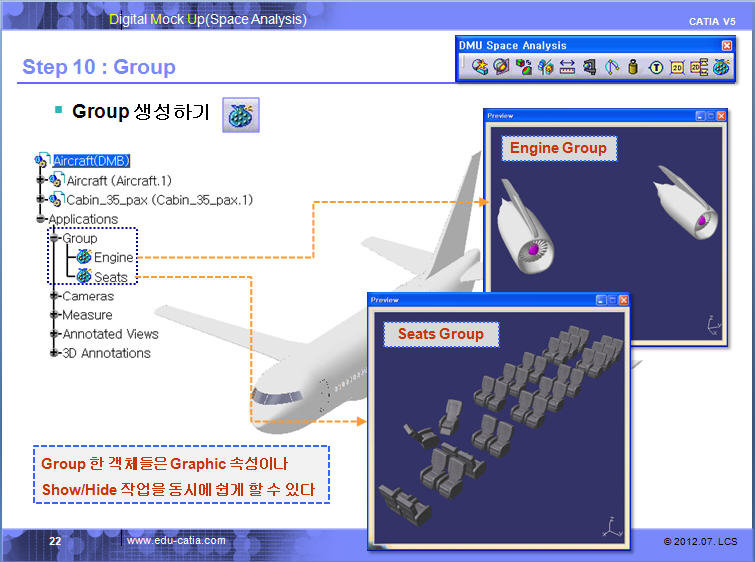Select the Seats group in the tree
This screenshot has height=562, width=755.
pyautogui.click(x=110, y=276)
